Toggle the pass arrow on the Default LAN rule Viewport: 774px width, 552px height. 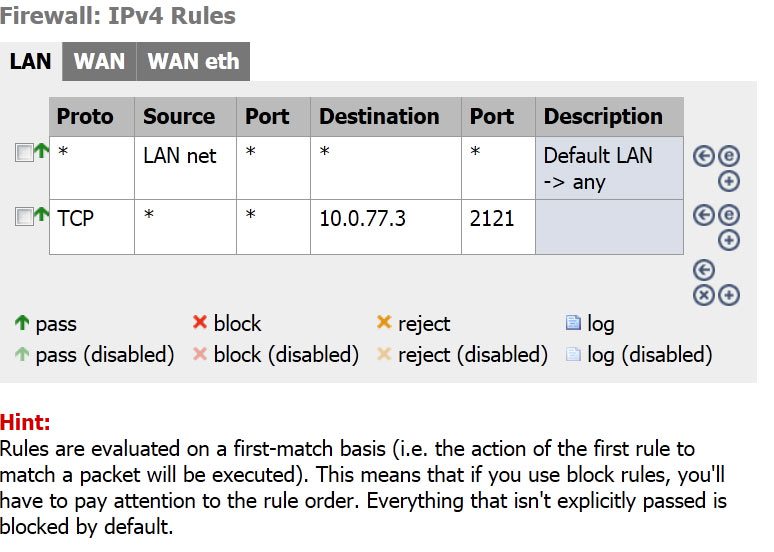click(42, 153)
